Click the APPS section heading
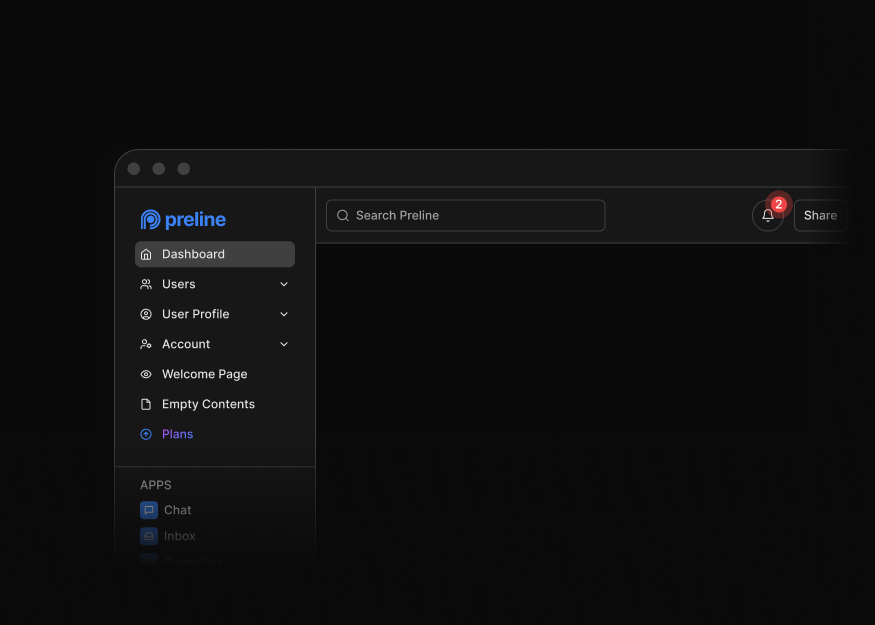The image size is (875, 625). pyautogui.click(x=156, y=485)
